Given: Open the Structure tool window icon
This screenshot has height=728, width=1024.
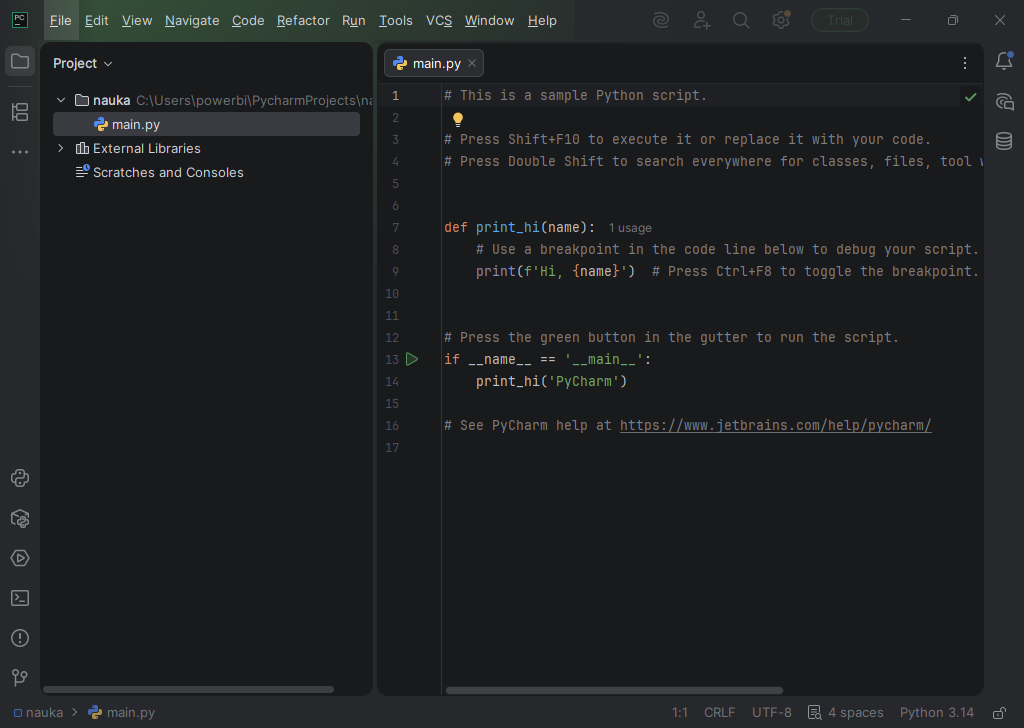Looking at the screenshot, I should coord(20,112).
